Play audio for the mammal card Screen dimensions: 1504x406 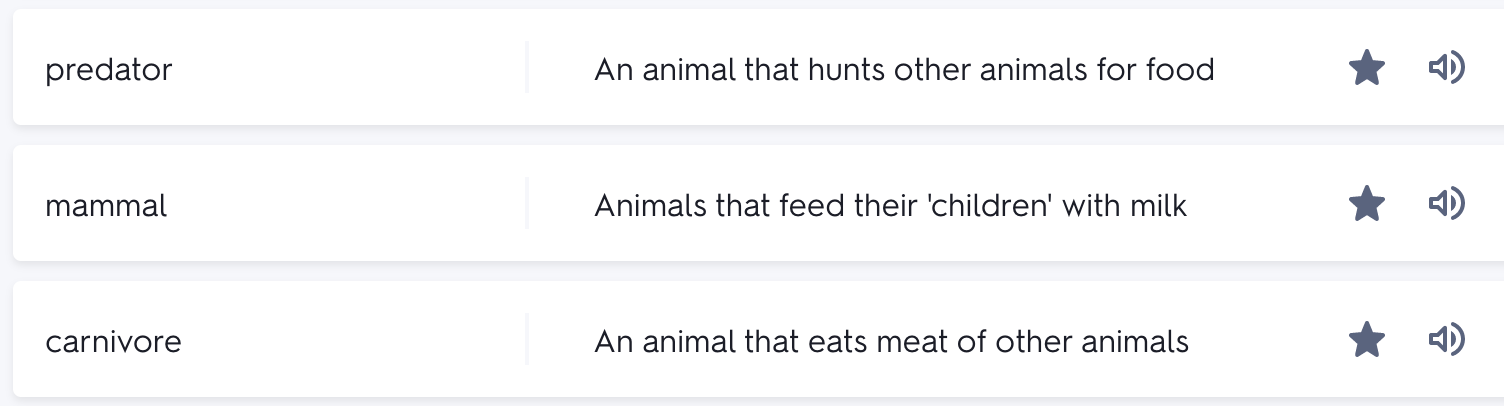1446,204
